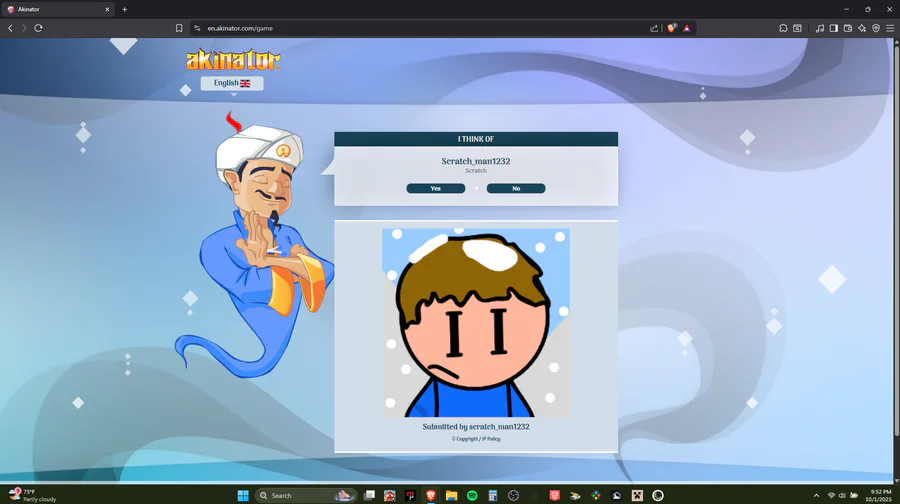The height and width of the screenshot is (504, 900).
Task: Open site information icon in address bar
Action: click(x=197, y=28)
